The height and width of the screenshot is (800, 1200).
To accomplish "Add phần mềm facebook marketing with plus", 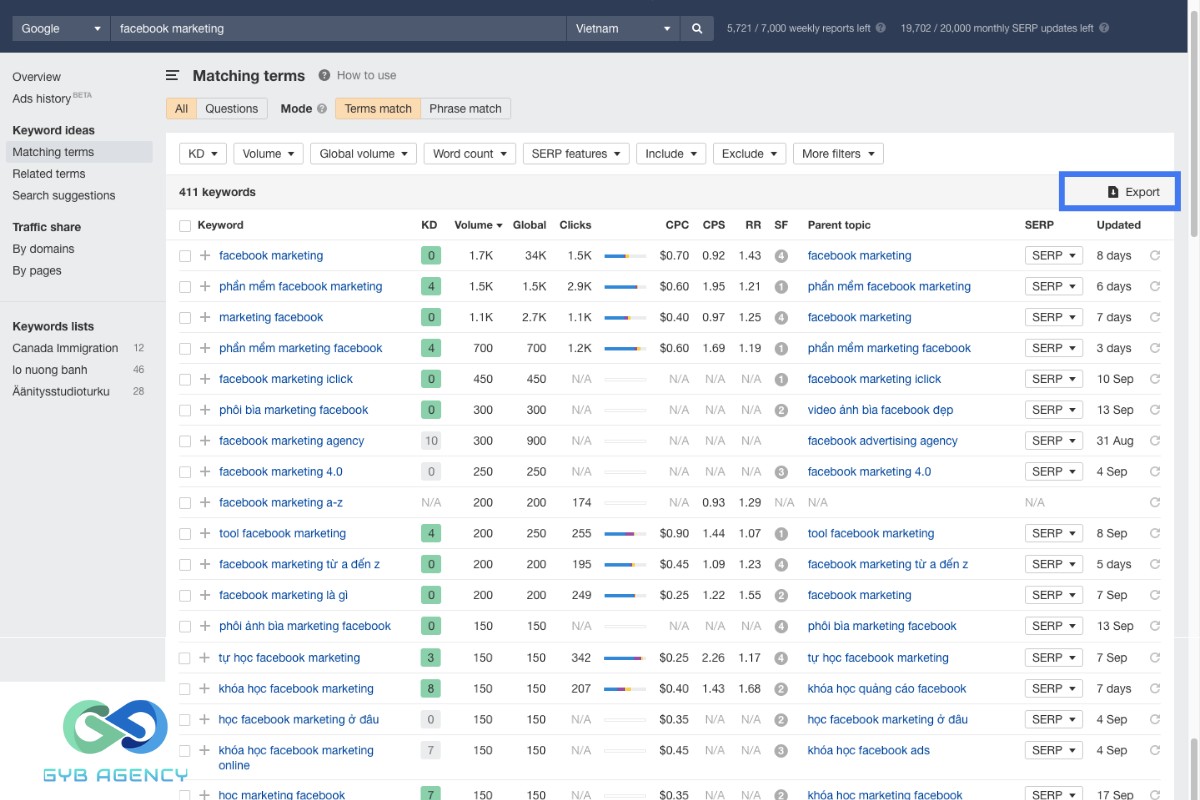I will coord(205,286).
